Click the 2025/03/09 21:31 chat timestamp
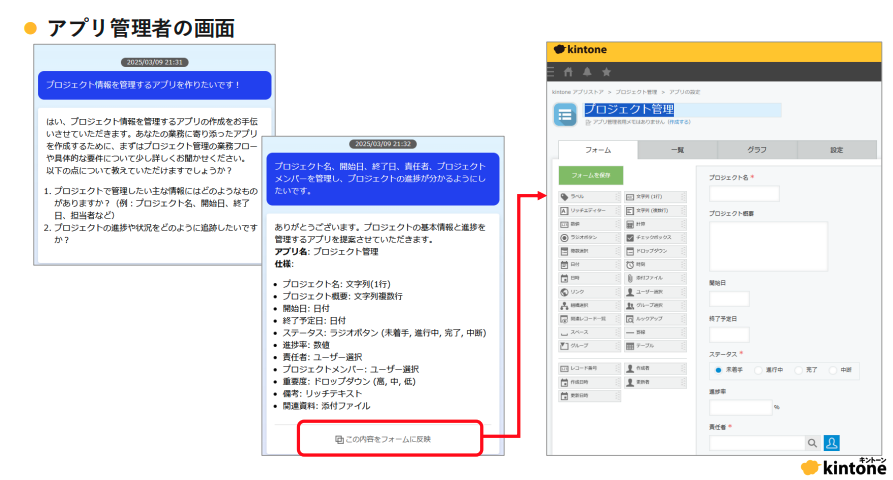The width and height of the screenshot is (893, 480). (154, 62)
